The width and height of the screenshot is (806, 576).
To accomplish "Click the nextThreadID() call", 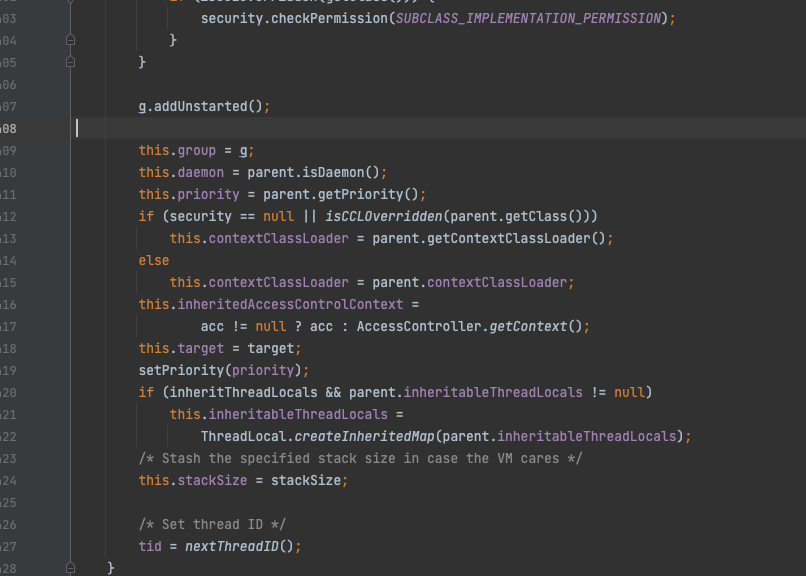I will click(239, 547).
